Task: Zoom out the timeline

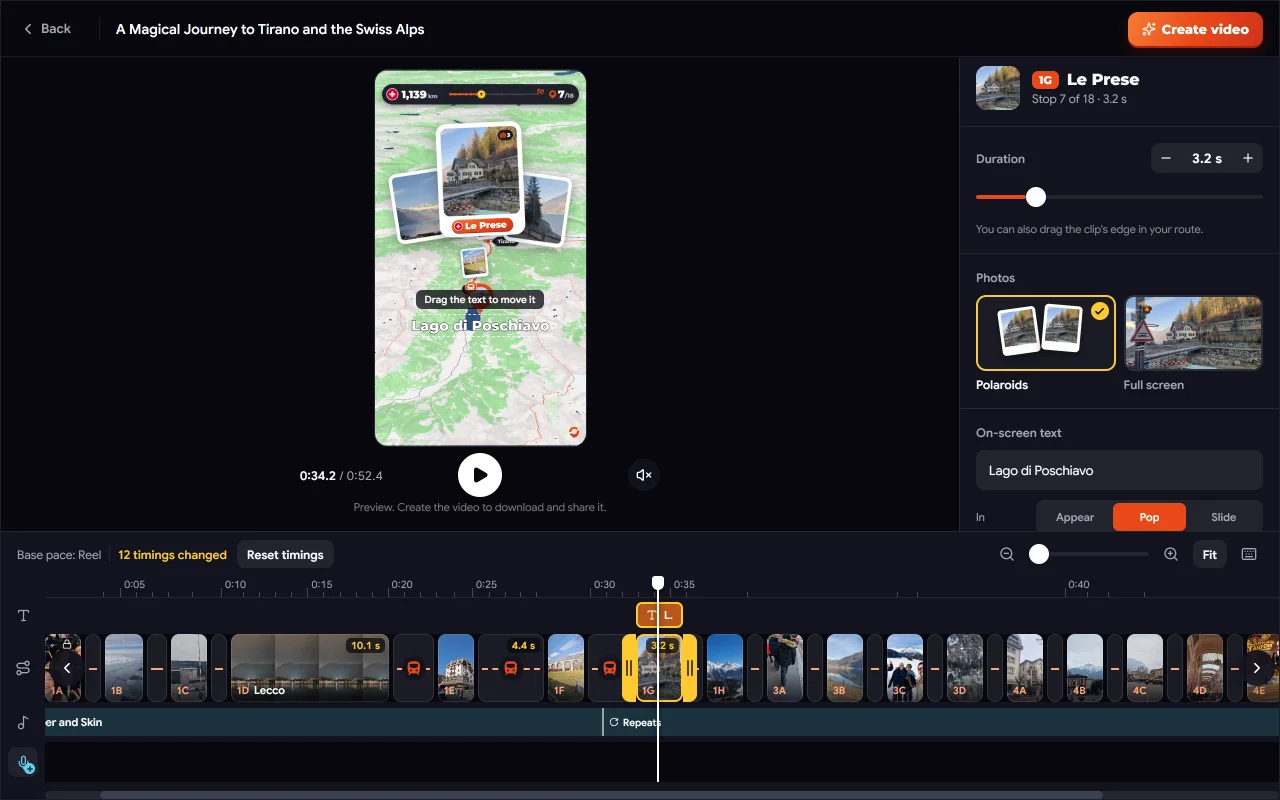Action: click(1007, 554)
